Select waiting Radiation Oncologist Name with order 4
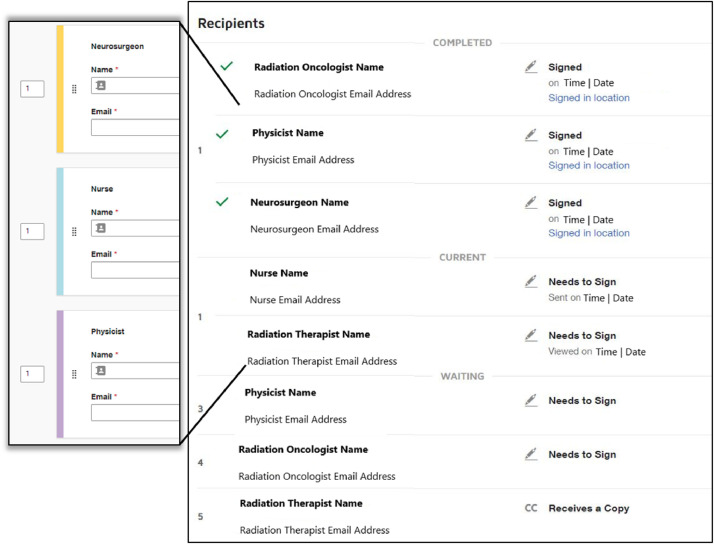Image resolution: width=714 pixels, height=544 pixels. pos(303,450)
